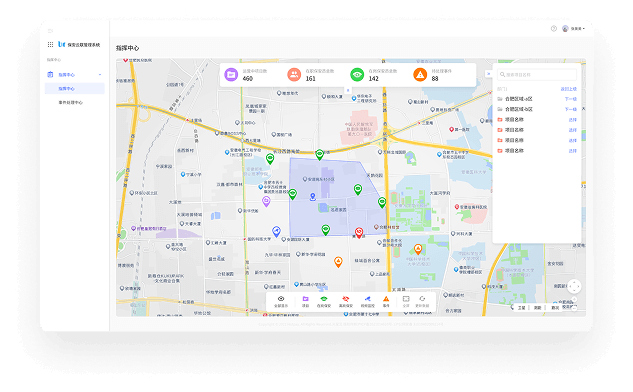The image size is (633, 392).
Task: Collapse the 指挥中心 sidebar menu group
Action: [x=100, y=75]
